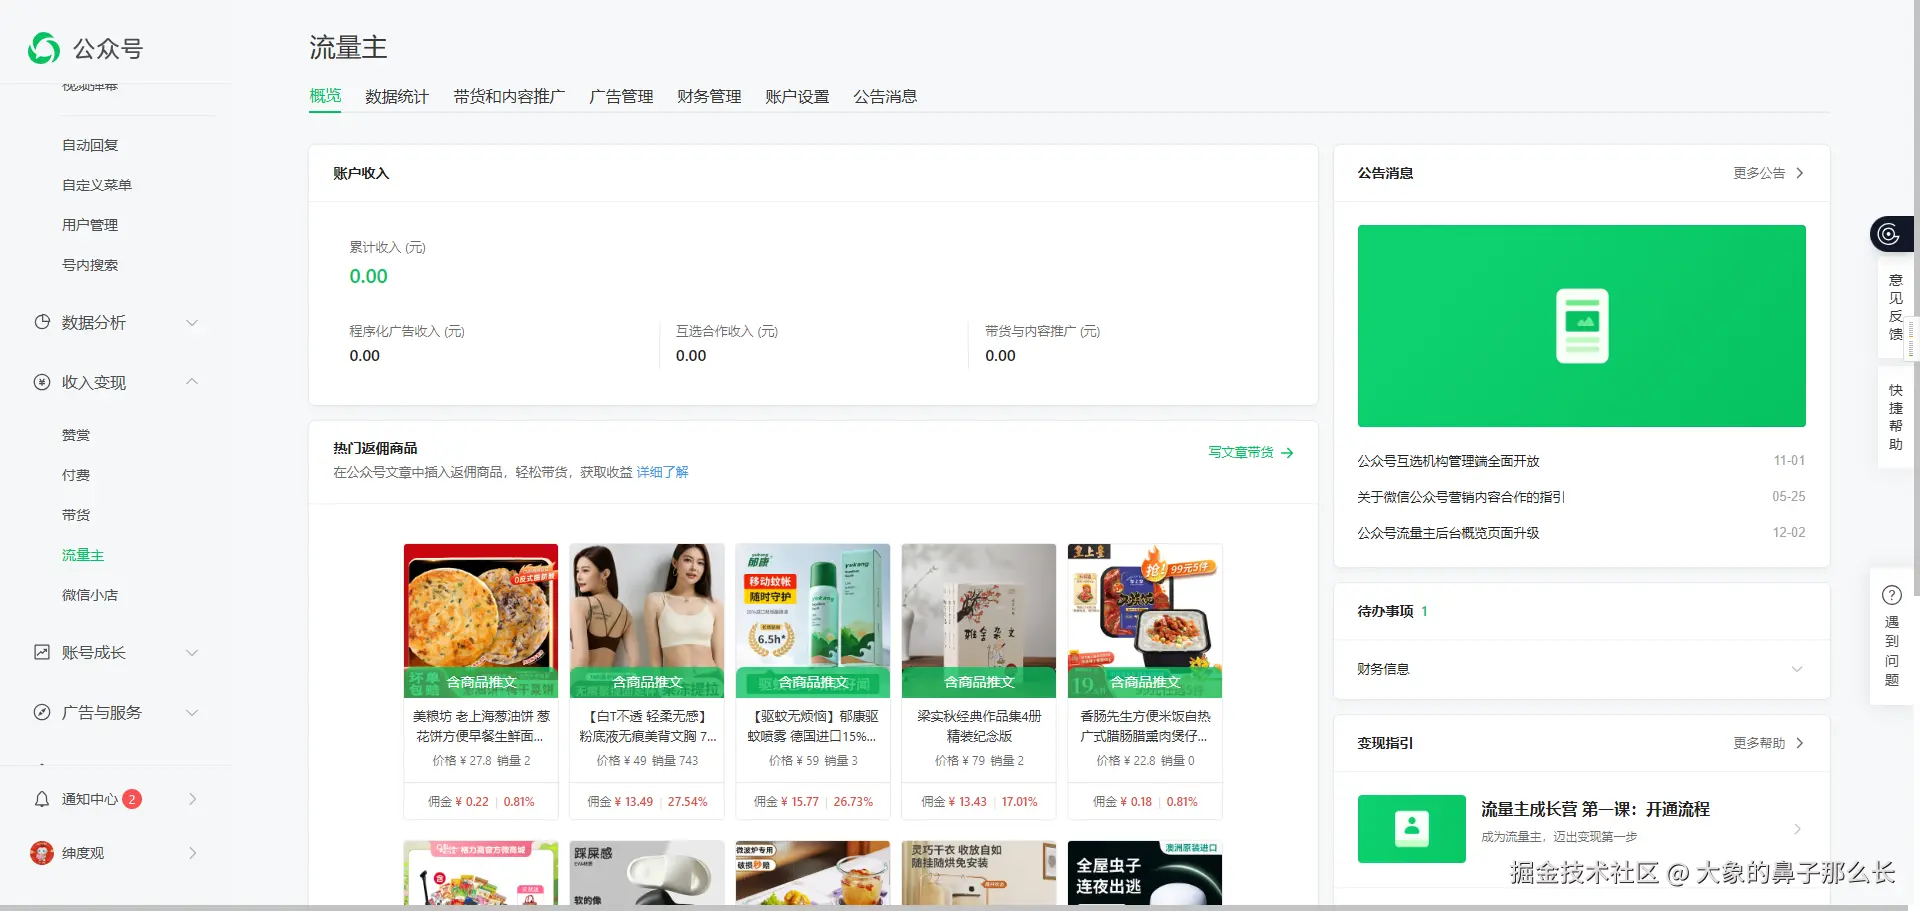Screen dimensions: 1920x911
Task: Click the dark circular logo at top right edge
Action: [1889, 233]
